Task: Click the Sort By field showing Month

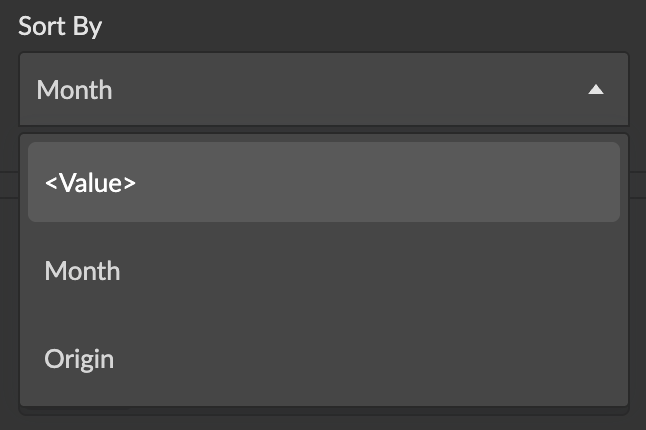Action: 323,90
